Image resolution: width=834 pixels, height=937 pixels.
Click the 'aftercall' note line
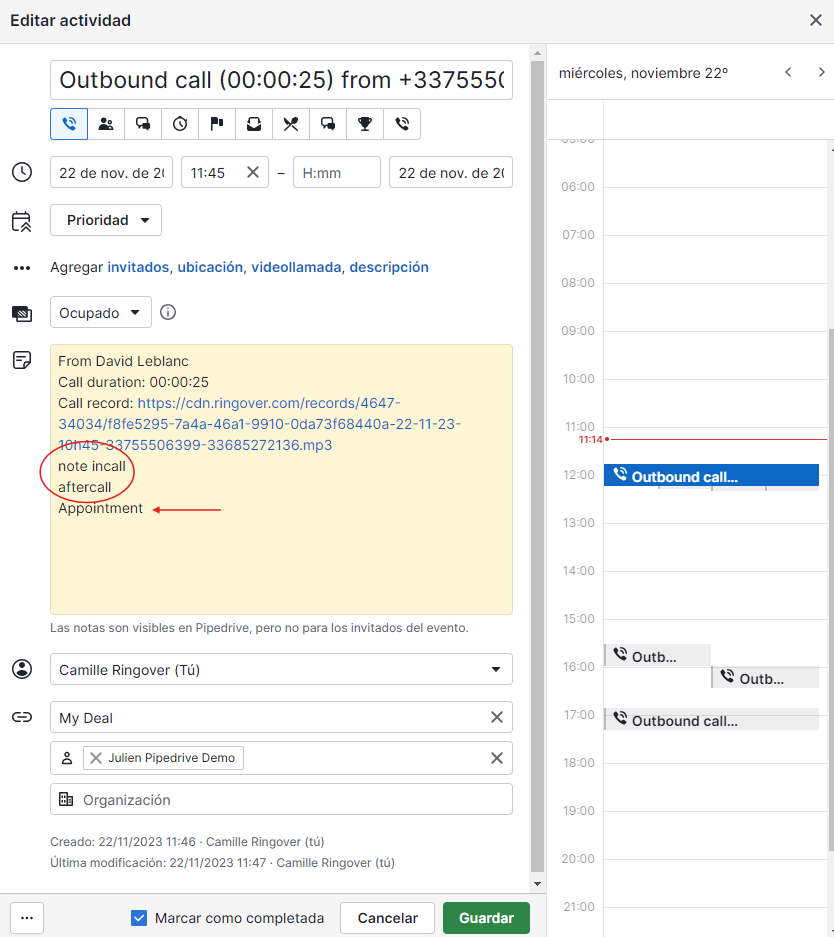tap(84, 487)
